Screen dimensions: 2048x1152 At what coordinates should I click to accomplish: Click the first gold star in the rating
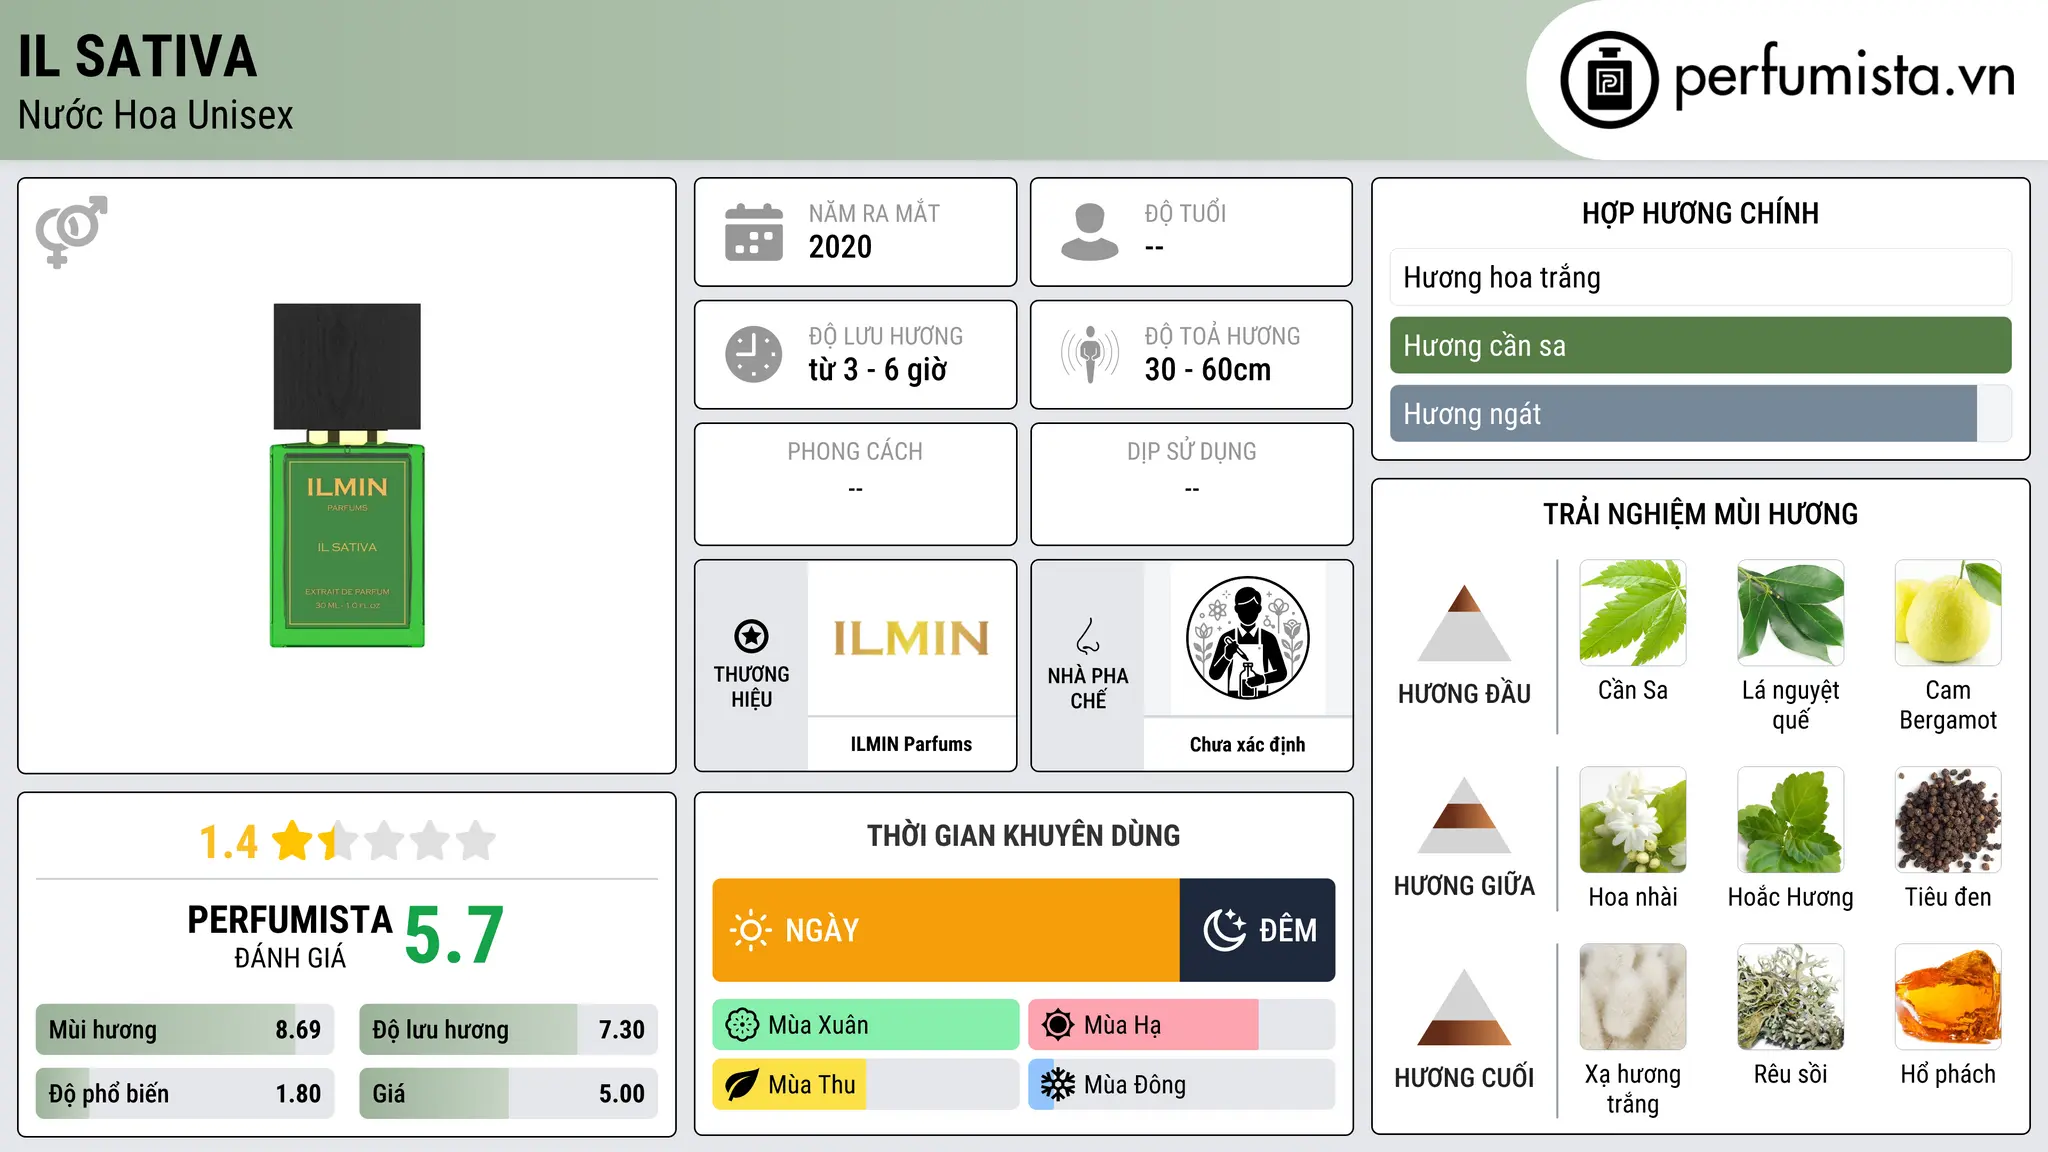[x=293, y=841]
